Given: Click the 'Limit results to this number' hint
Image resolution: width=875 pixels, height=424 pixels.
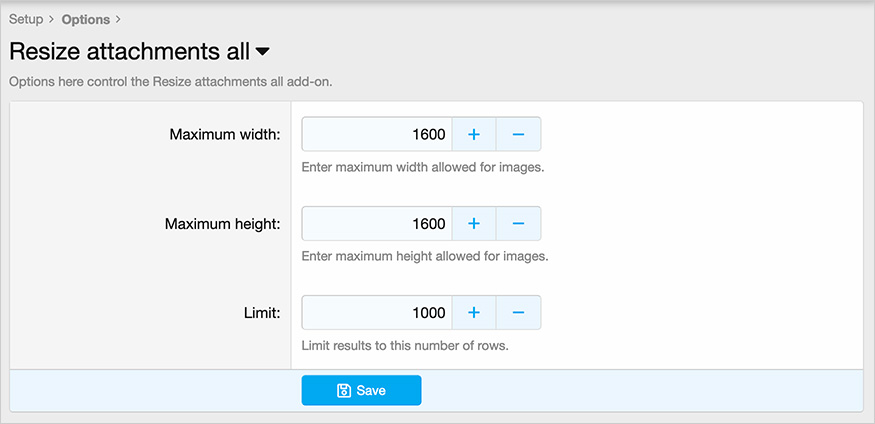Looking at the screenshot, I should [x=405, y=346].
